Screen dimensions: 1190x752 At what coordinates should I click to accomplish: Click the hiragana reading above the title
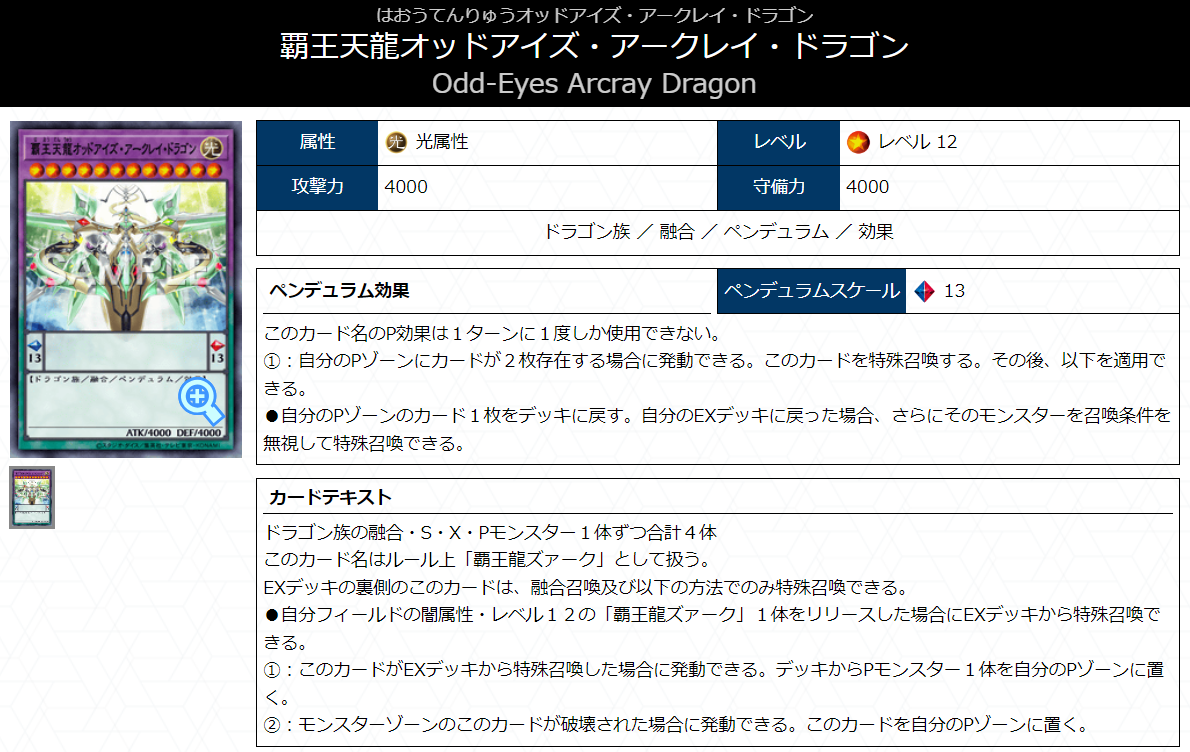[x=594, y=14]
